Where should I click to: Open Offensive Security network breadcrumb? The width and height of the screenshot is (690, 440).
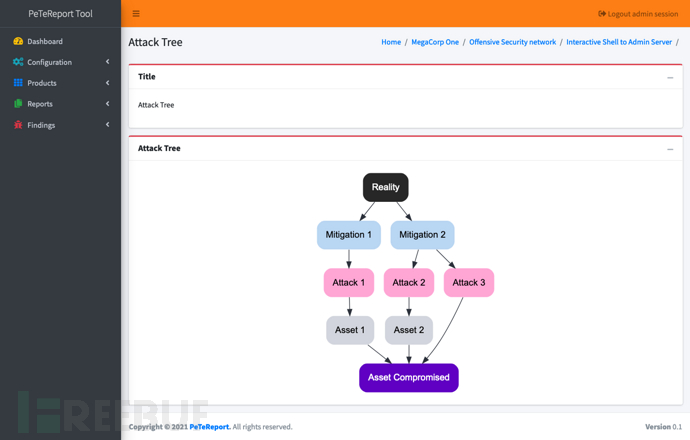(512, 42)
